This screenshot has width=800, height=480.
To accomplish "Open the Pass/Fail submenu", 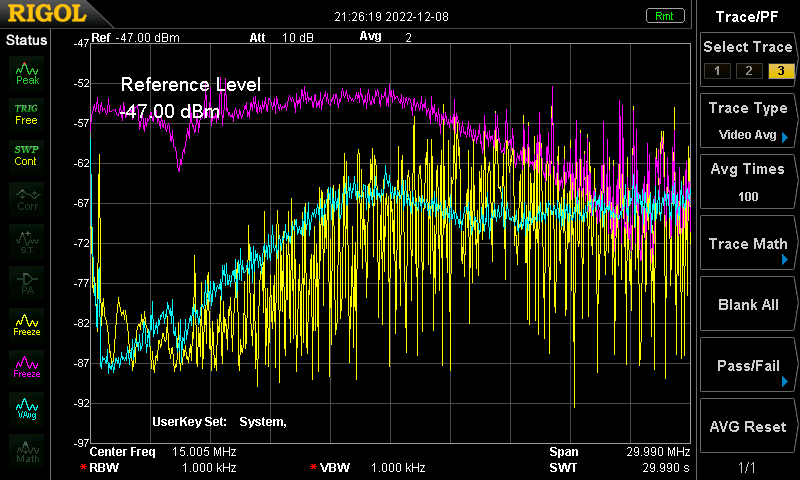I will pyautogui.click(x=748, y=366).
